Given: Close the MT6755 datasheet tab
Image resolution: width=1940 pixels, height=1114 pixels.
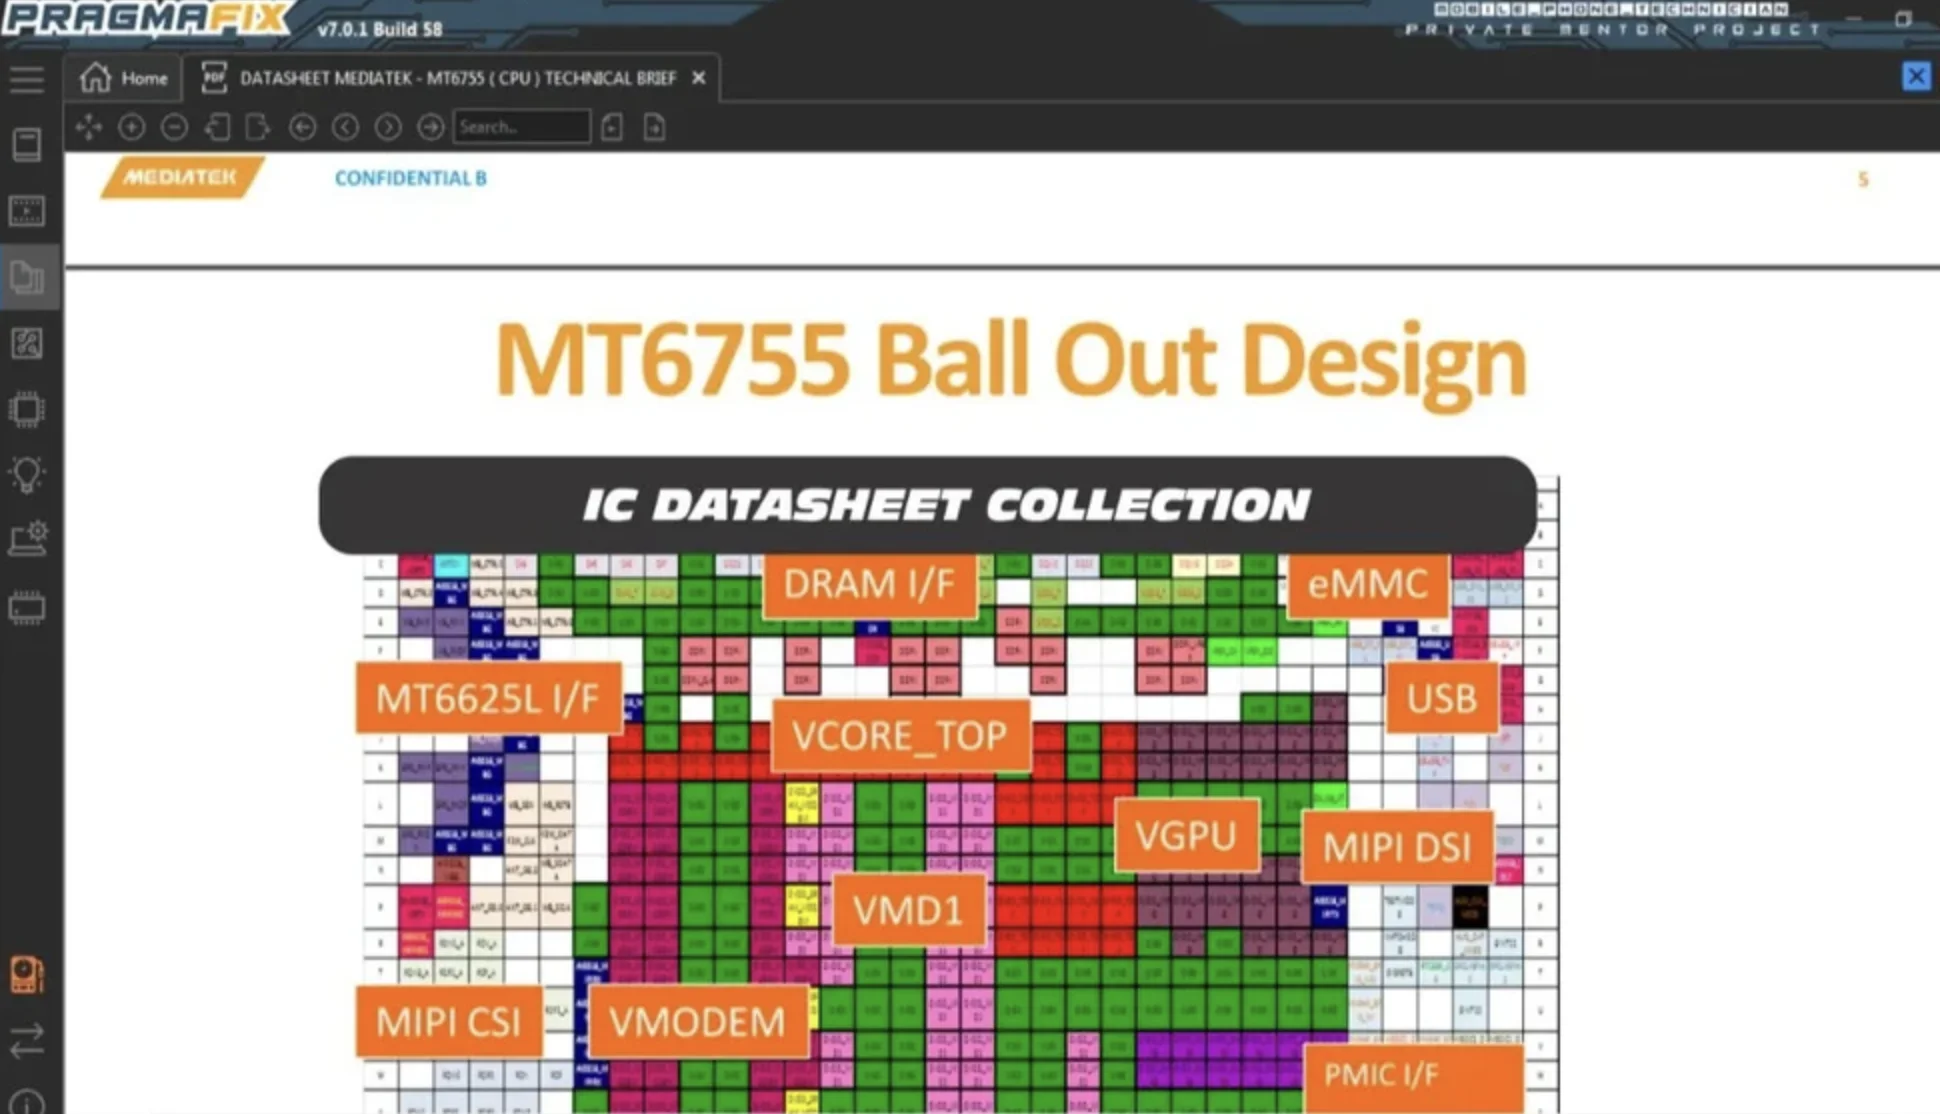Looking at the screenshot, I should tap(698, 78).
